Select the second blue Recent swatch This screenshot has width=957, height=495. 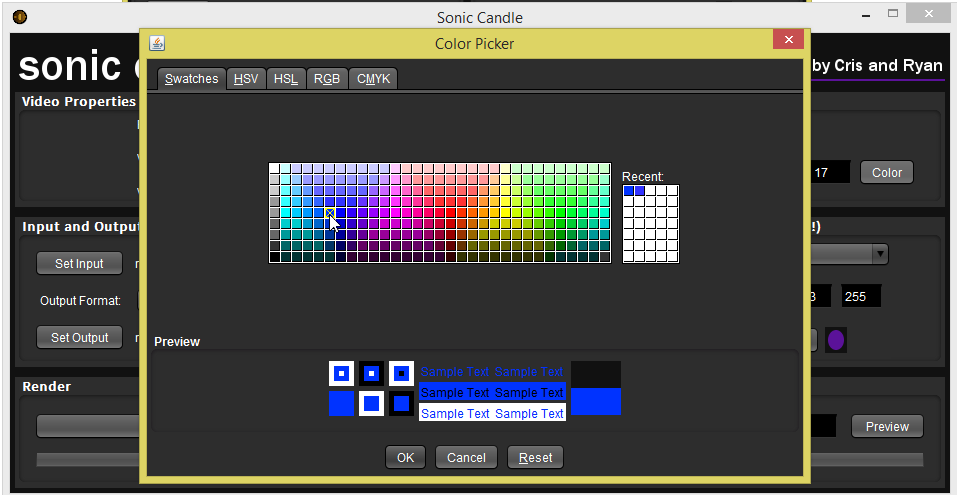[x=640, y=190]
